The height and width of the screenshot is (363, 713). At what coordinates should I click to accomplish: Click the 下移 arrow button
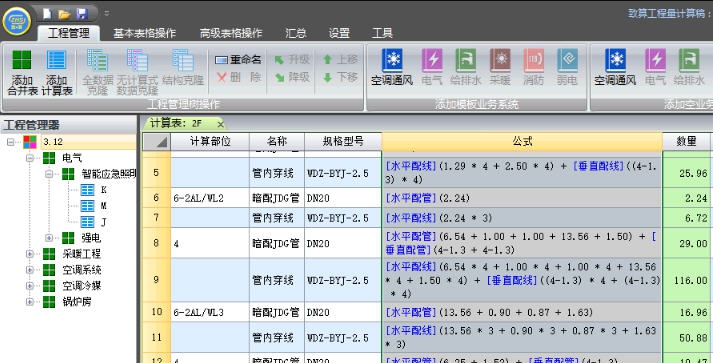pos(340,77)
